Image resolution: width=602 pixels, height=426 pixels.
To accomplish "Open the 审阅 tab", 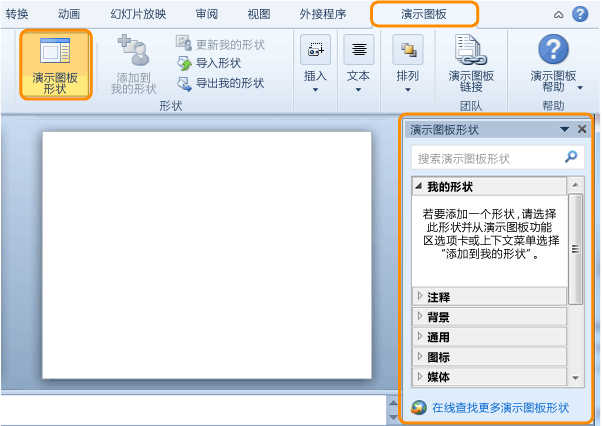I will tap(207, 14).
